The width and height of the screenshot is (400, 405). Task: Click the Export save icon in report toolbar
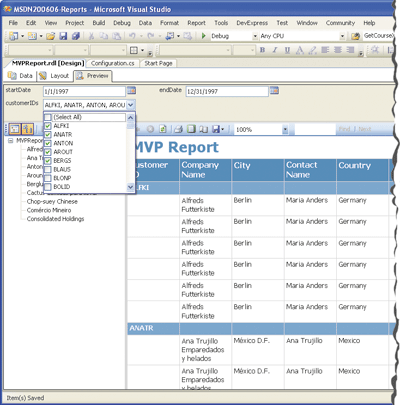pyautogui.click(x=216, y=129)
